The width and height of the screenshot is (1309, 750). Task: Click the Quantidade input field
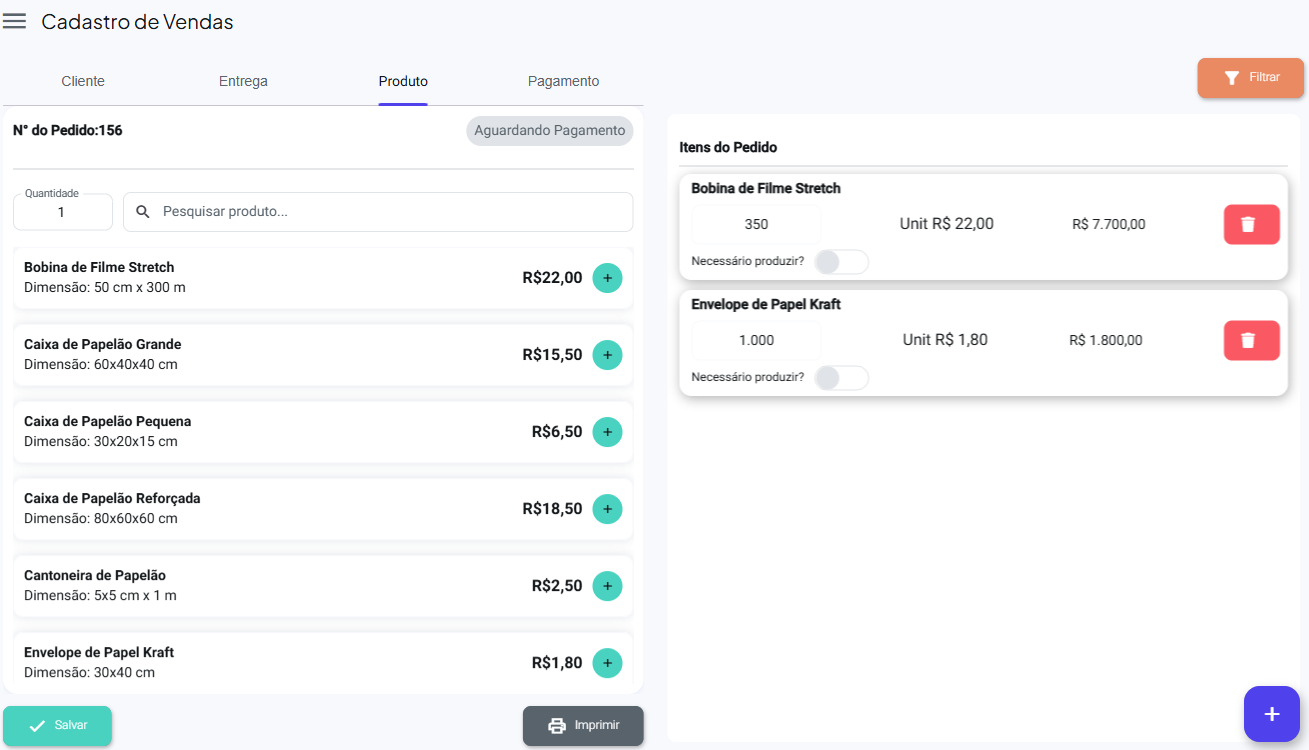coord(62,212)
